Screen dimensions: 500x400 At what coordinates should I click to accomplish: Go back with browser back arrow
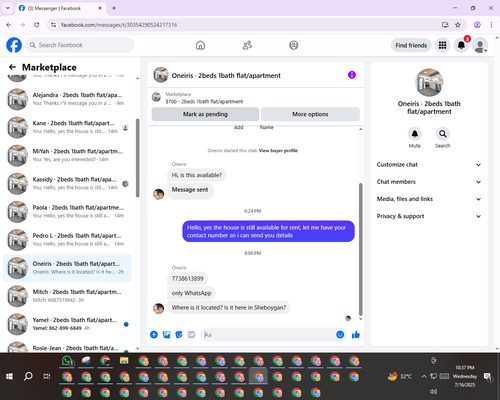[9, 25]
